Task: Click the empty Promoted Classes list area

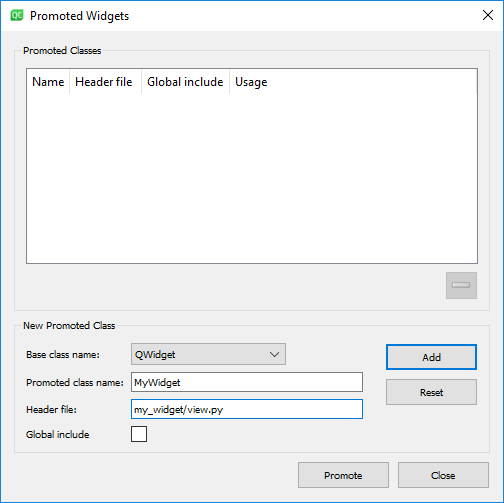Action: 252,178
